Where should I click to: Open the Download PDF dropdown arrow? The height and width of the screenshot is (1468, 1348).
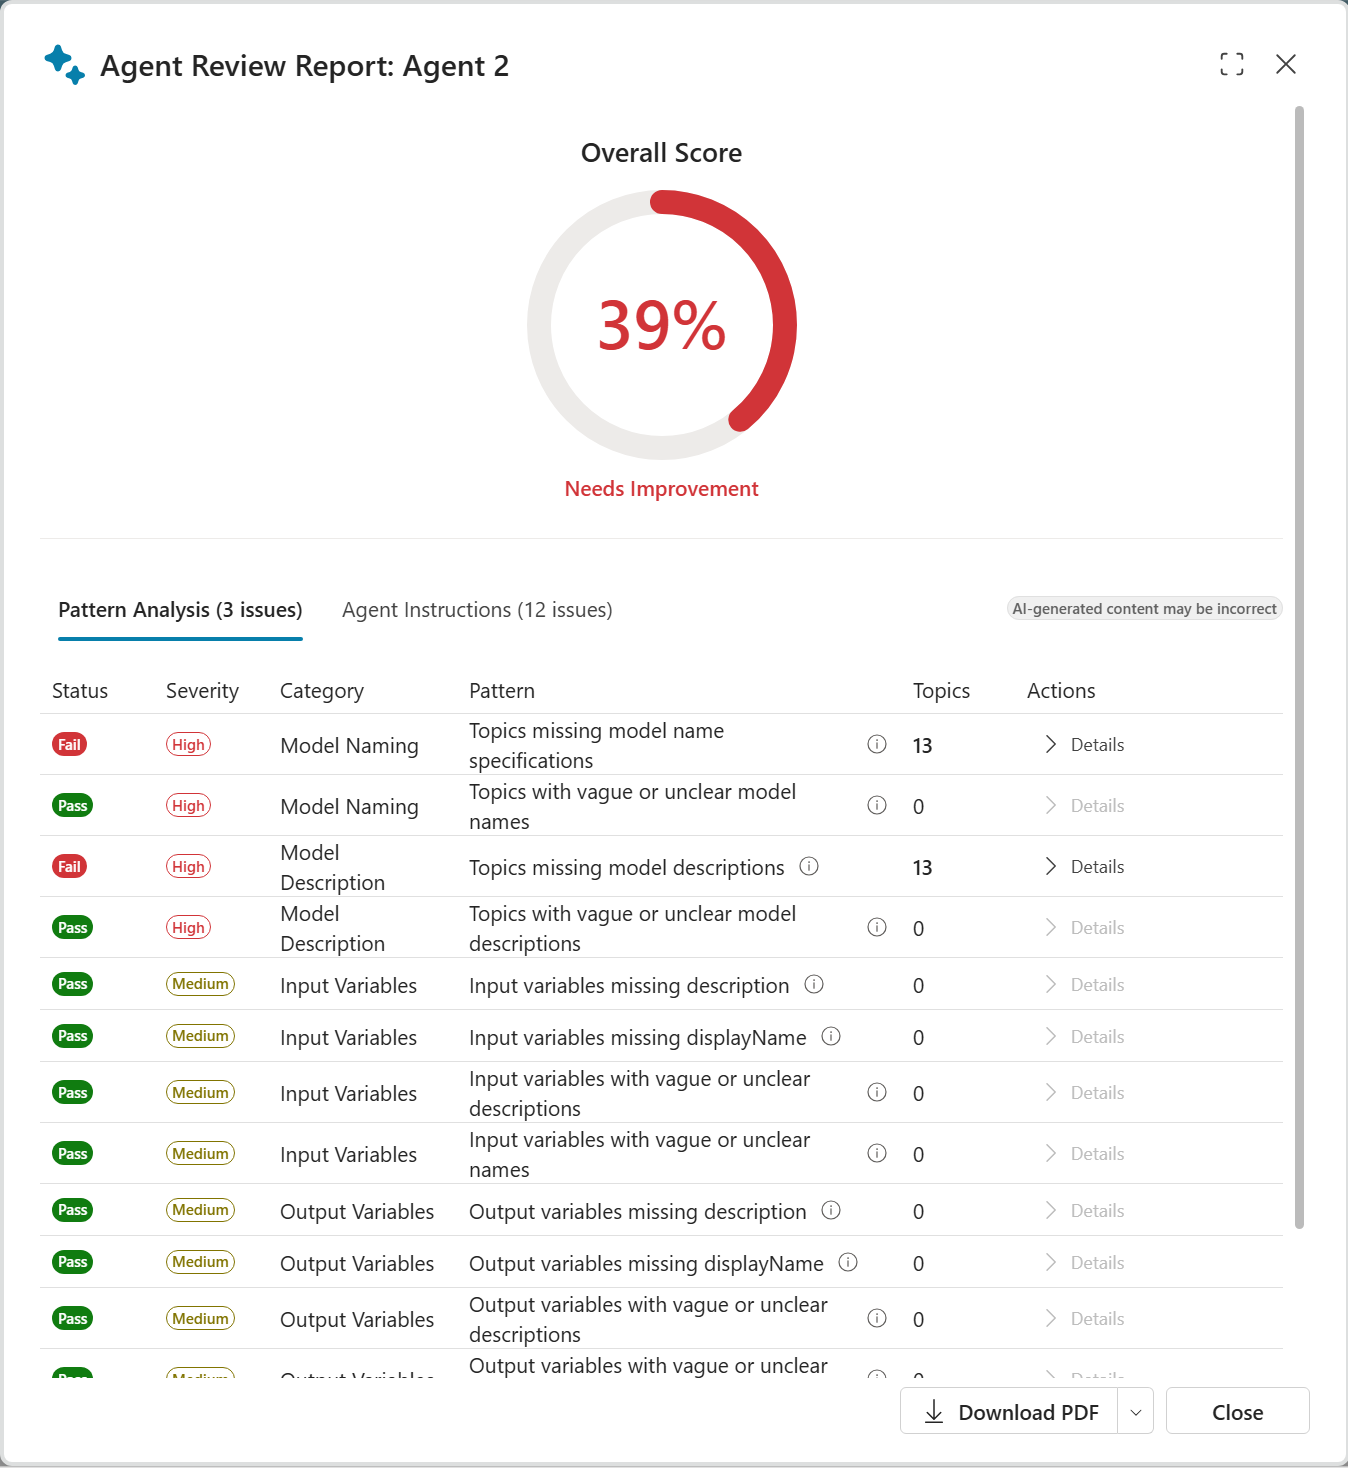point(1135,1412)
